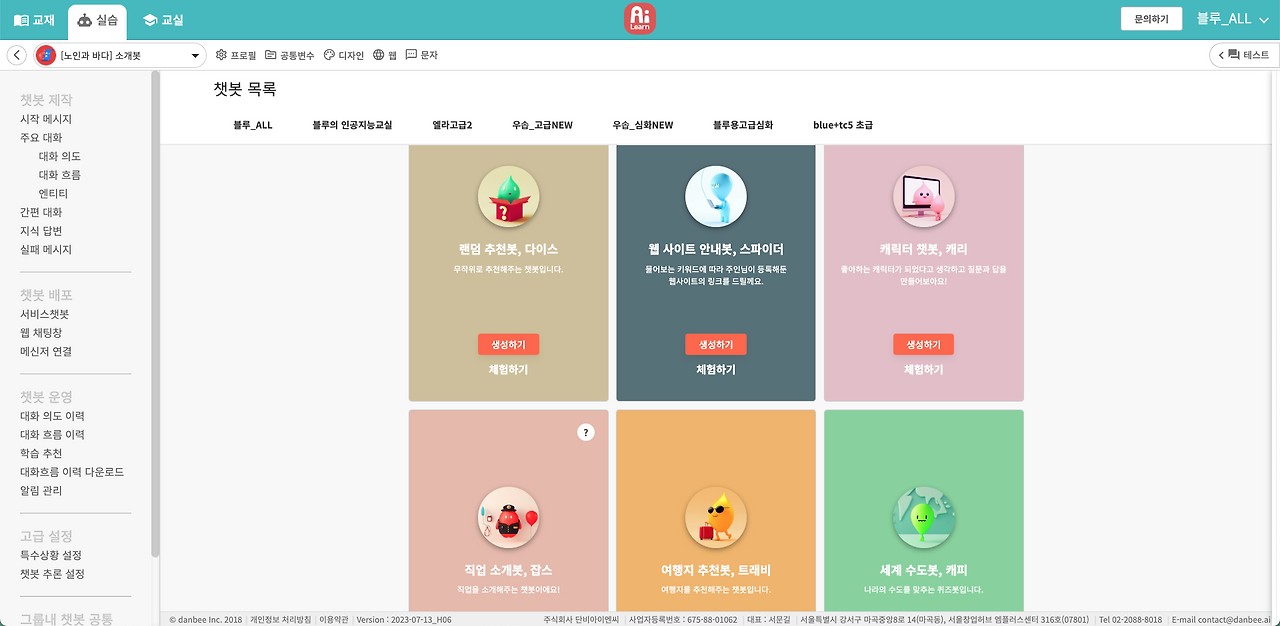The height and width of the screenshot is (626, 1280).
Task: Open 체험하기 under 랜덤 추천봇
Action: point(508,368)
